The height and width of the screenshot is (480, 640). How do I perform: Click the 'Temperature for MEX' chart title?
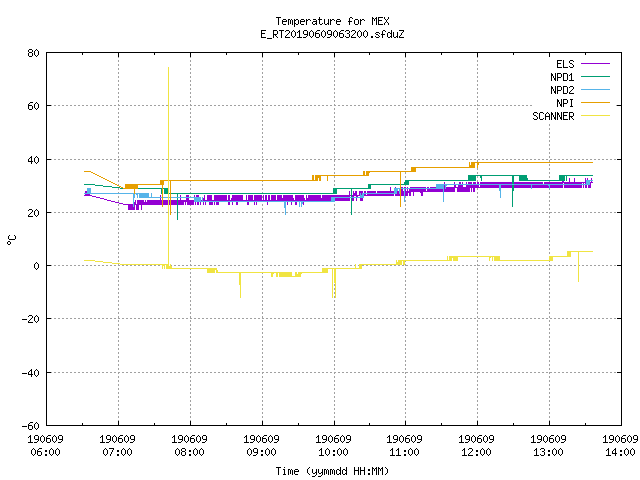(x=332, y=21)
